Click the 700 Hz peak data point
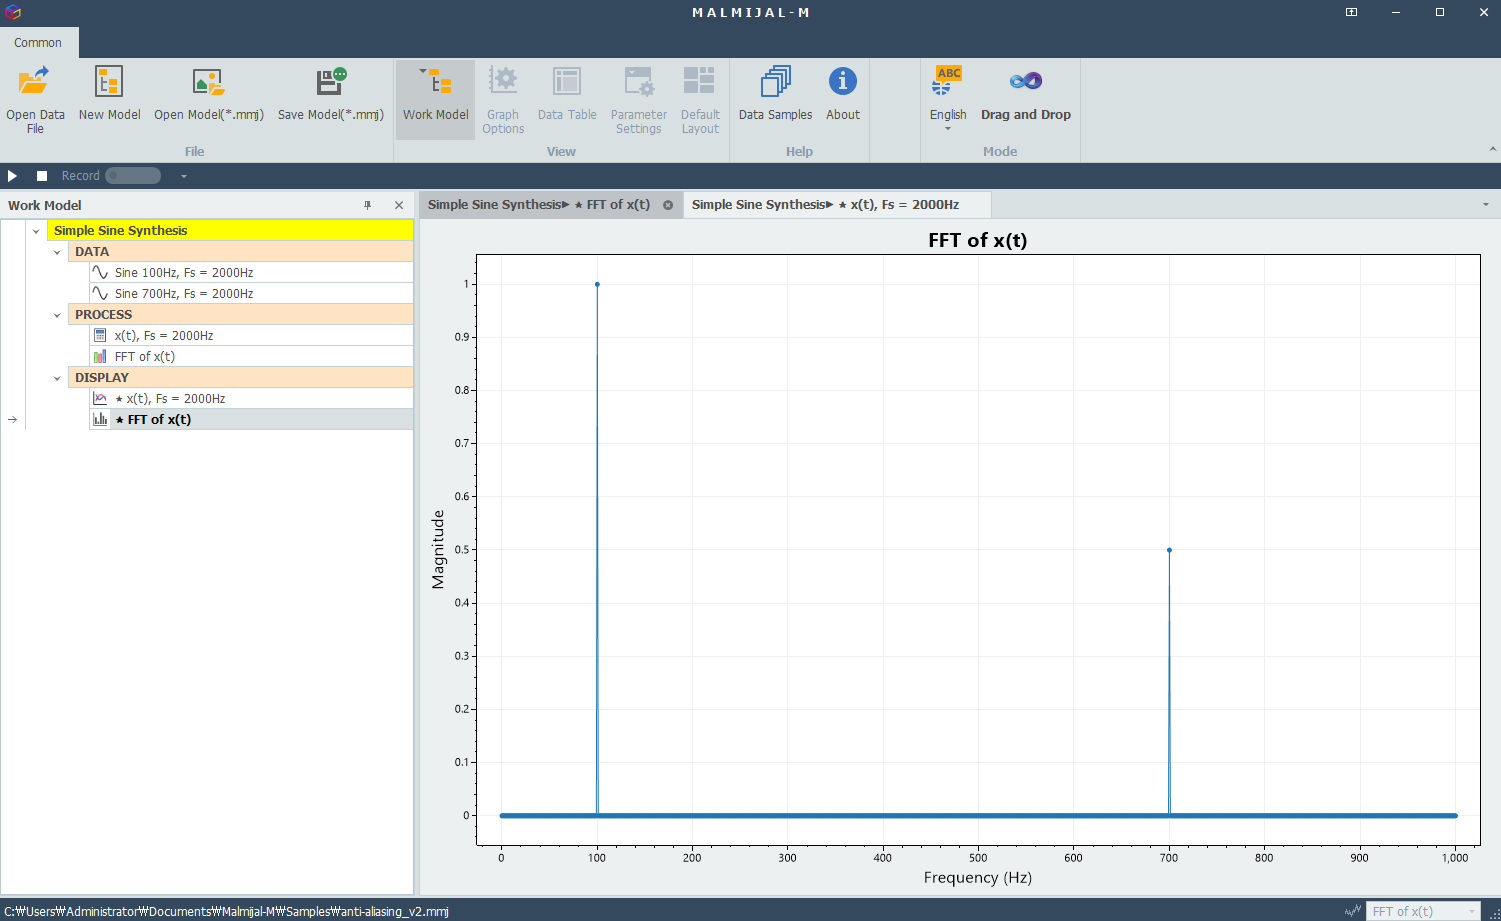1501x921 pixels. [x=1169, y=550]
